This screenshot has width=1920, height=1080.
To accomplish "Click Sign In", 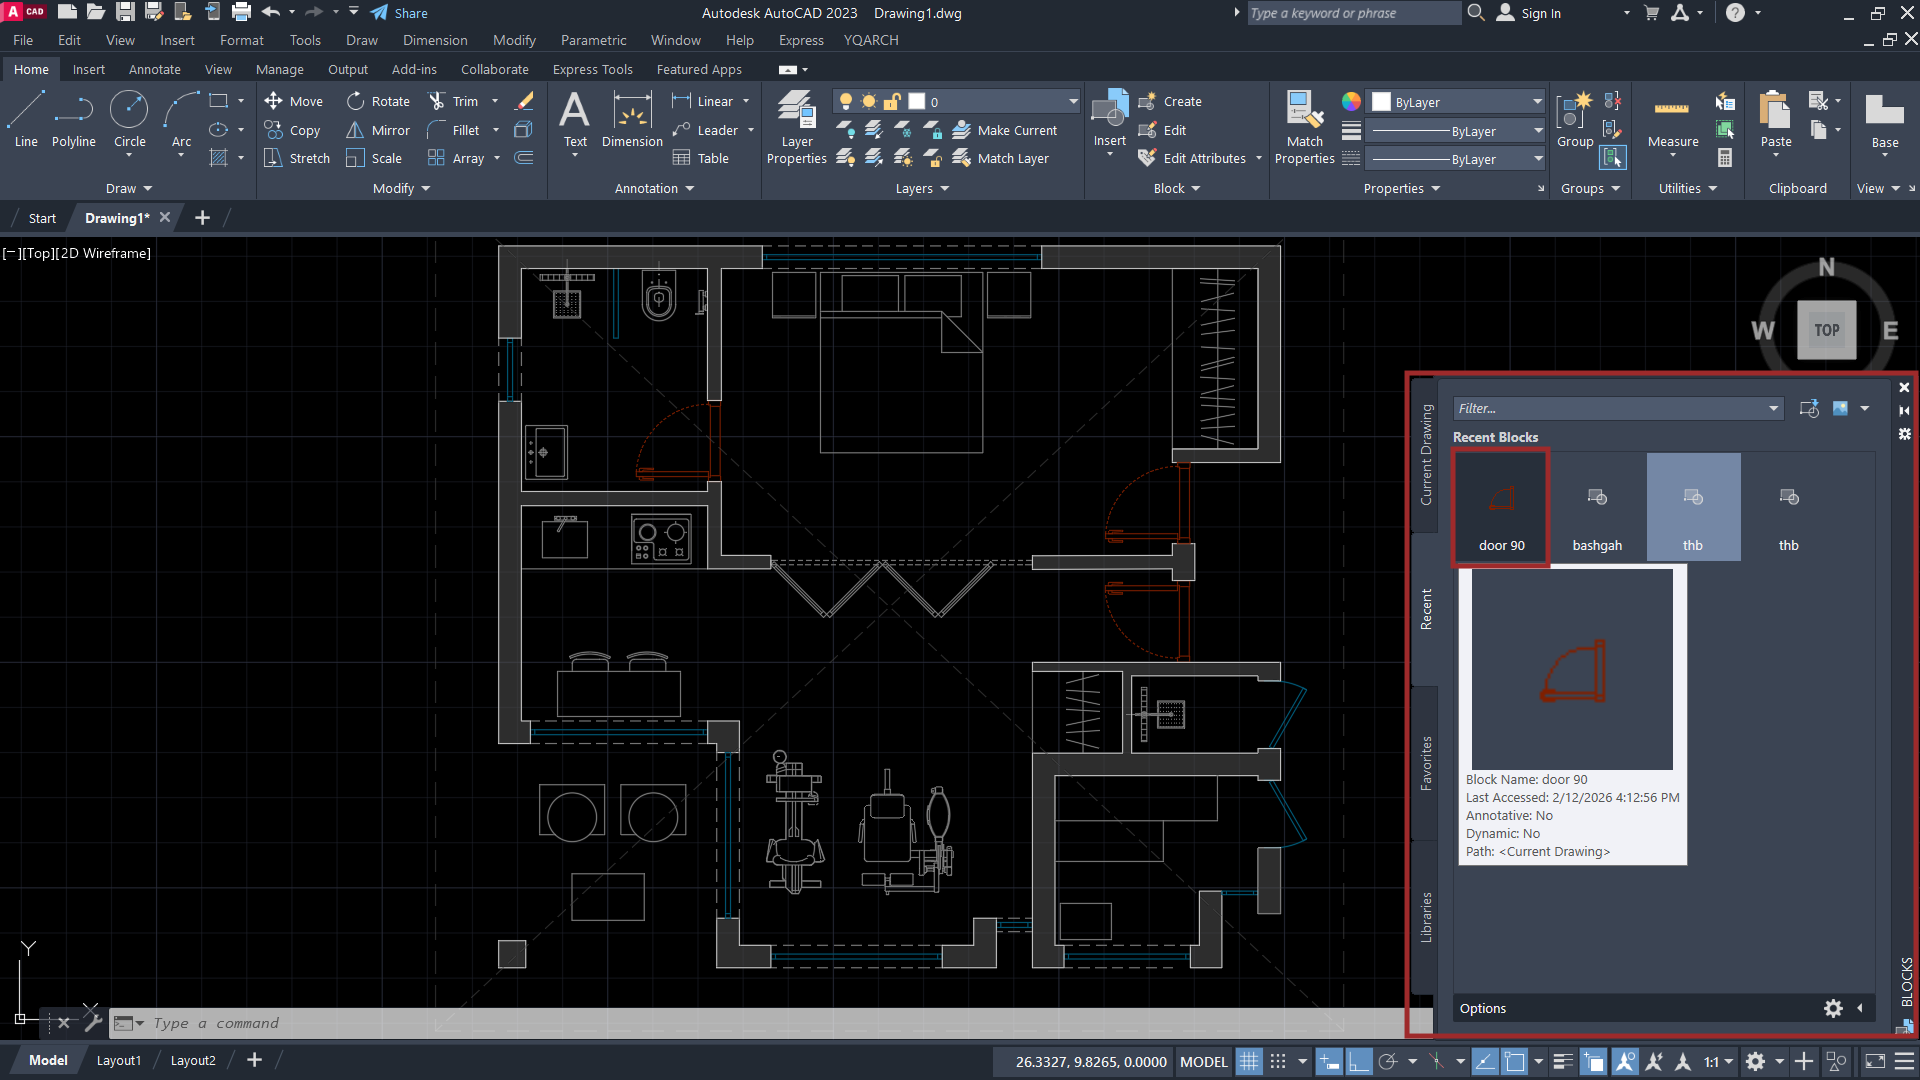I will point(1529,13).
